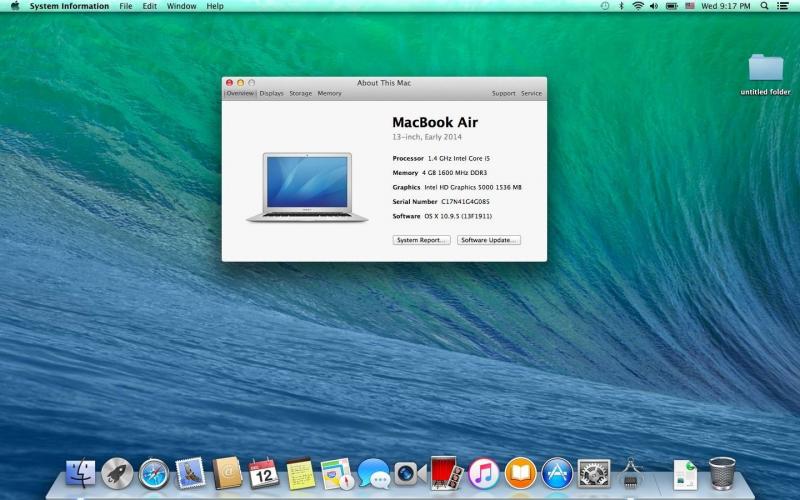Close the About This Mac window
The width and height of the screenshot is (800, 500).
(x=230, y=83)
